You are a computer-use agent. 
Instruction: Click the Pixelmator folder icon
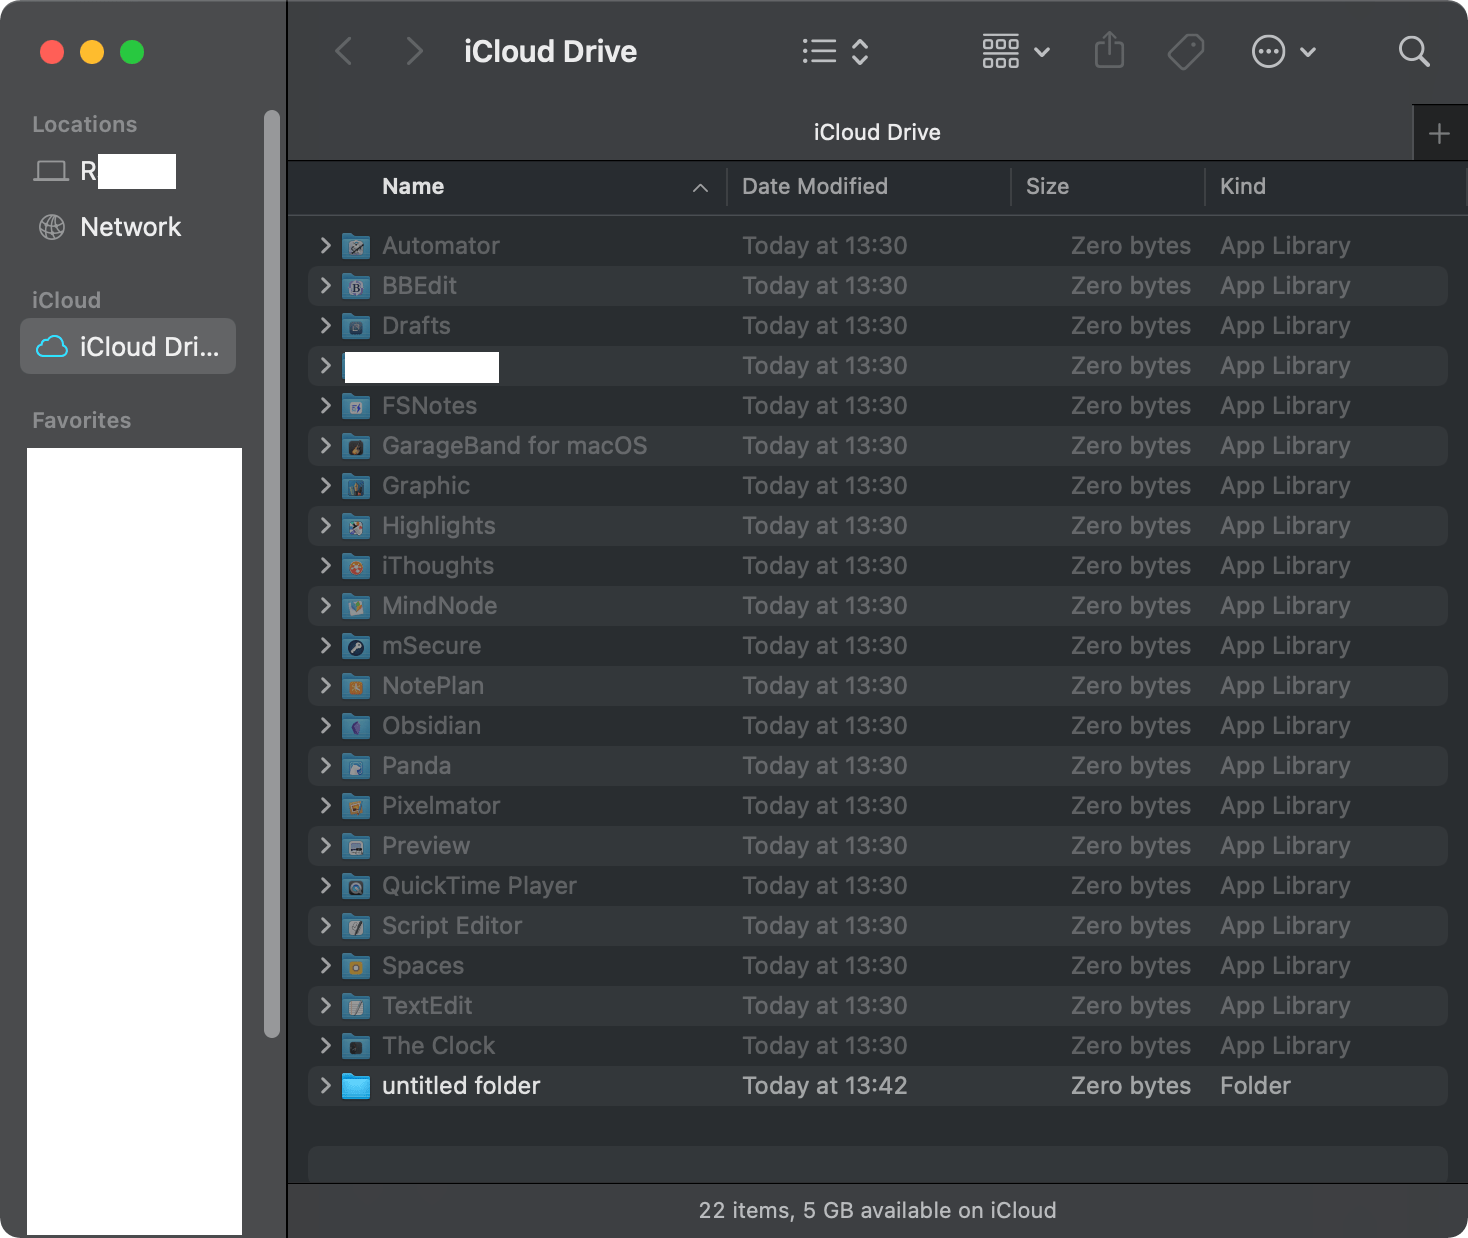point(356,806)
